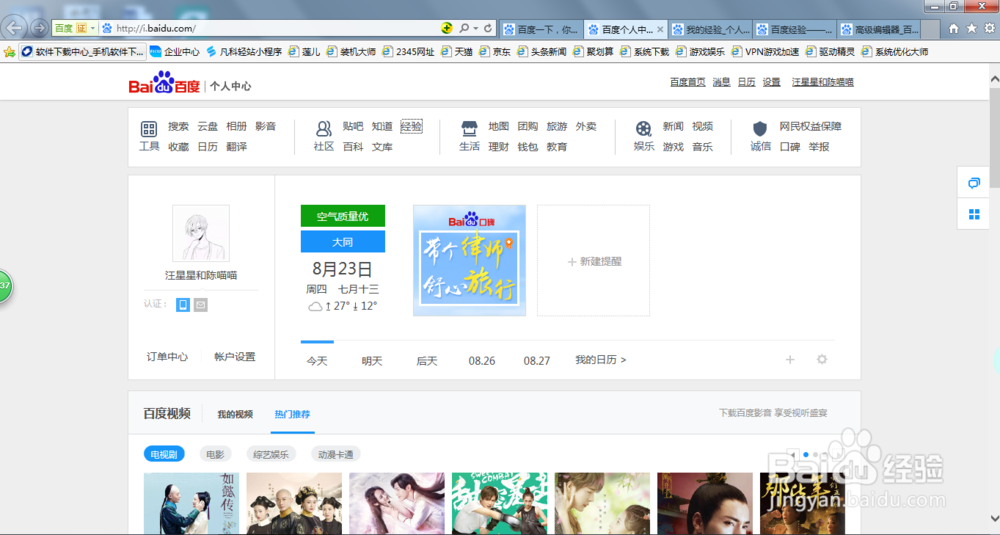Viewport: 1000px width, 535px height.
Task: Open browser settings gear icon
Action: coord(989,28)
